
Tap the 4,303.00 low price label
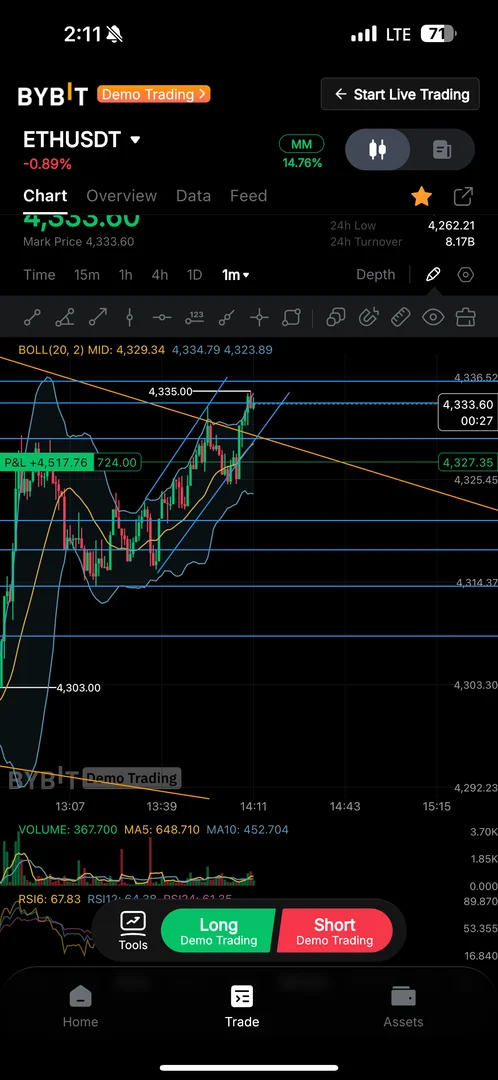point(78,688)
